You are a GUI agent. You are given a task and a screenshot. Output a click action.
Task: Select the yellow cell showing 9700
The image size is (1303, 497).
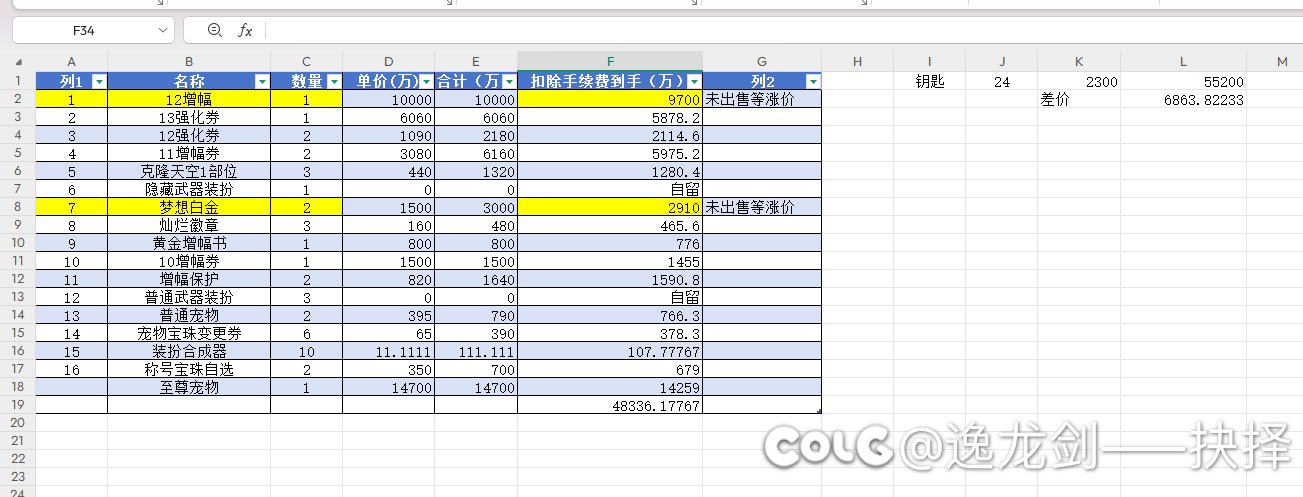click(610, 99)
